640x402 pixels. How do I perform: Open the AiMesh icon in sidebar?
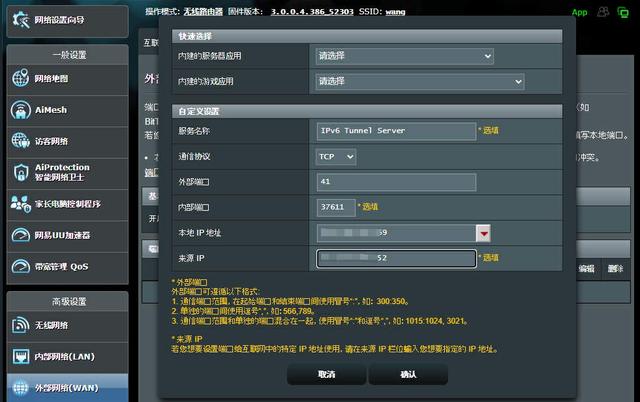point(20,110)
